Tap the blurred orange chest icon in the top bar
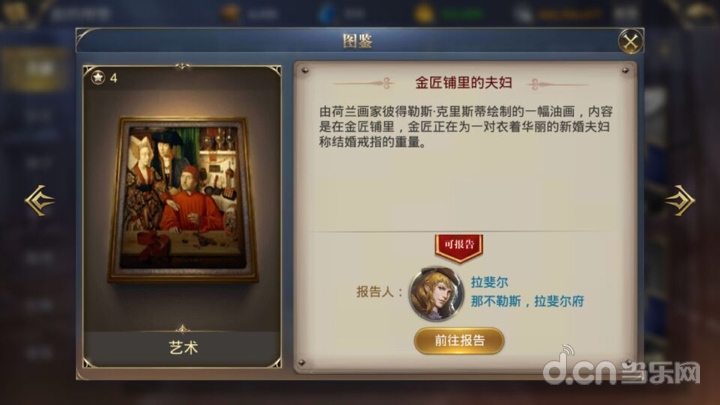This screenshot has height=405, width=720. click(x=230, y=14)
